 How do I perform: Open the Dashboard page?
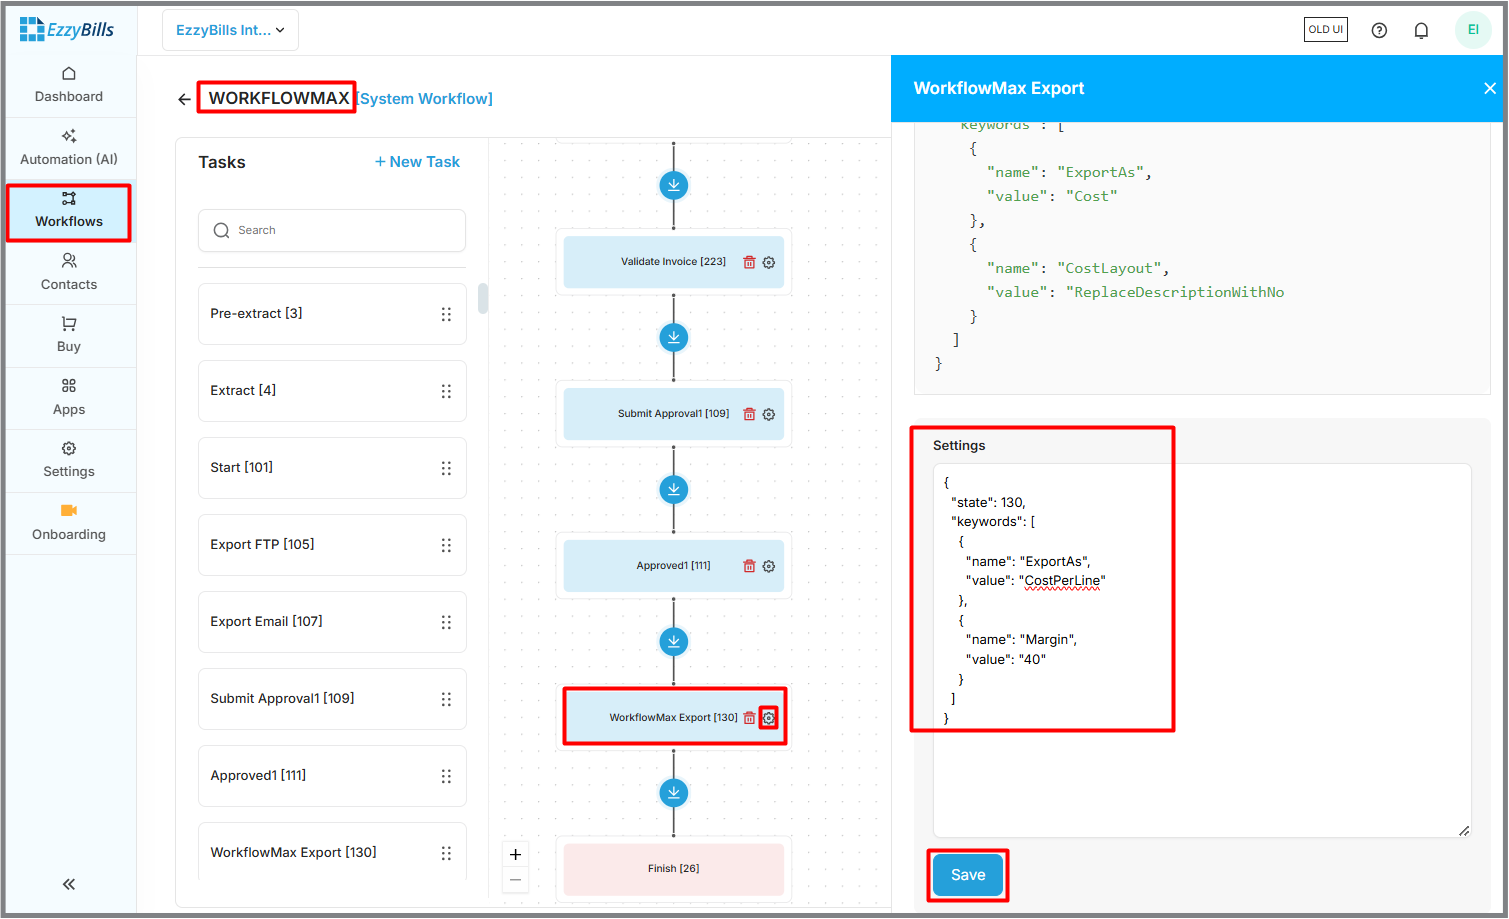pos(69,85)
